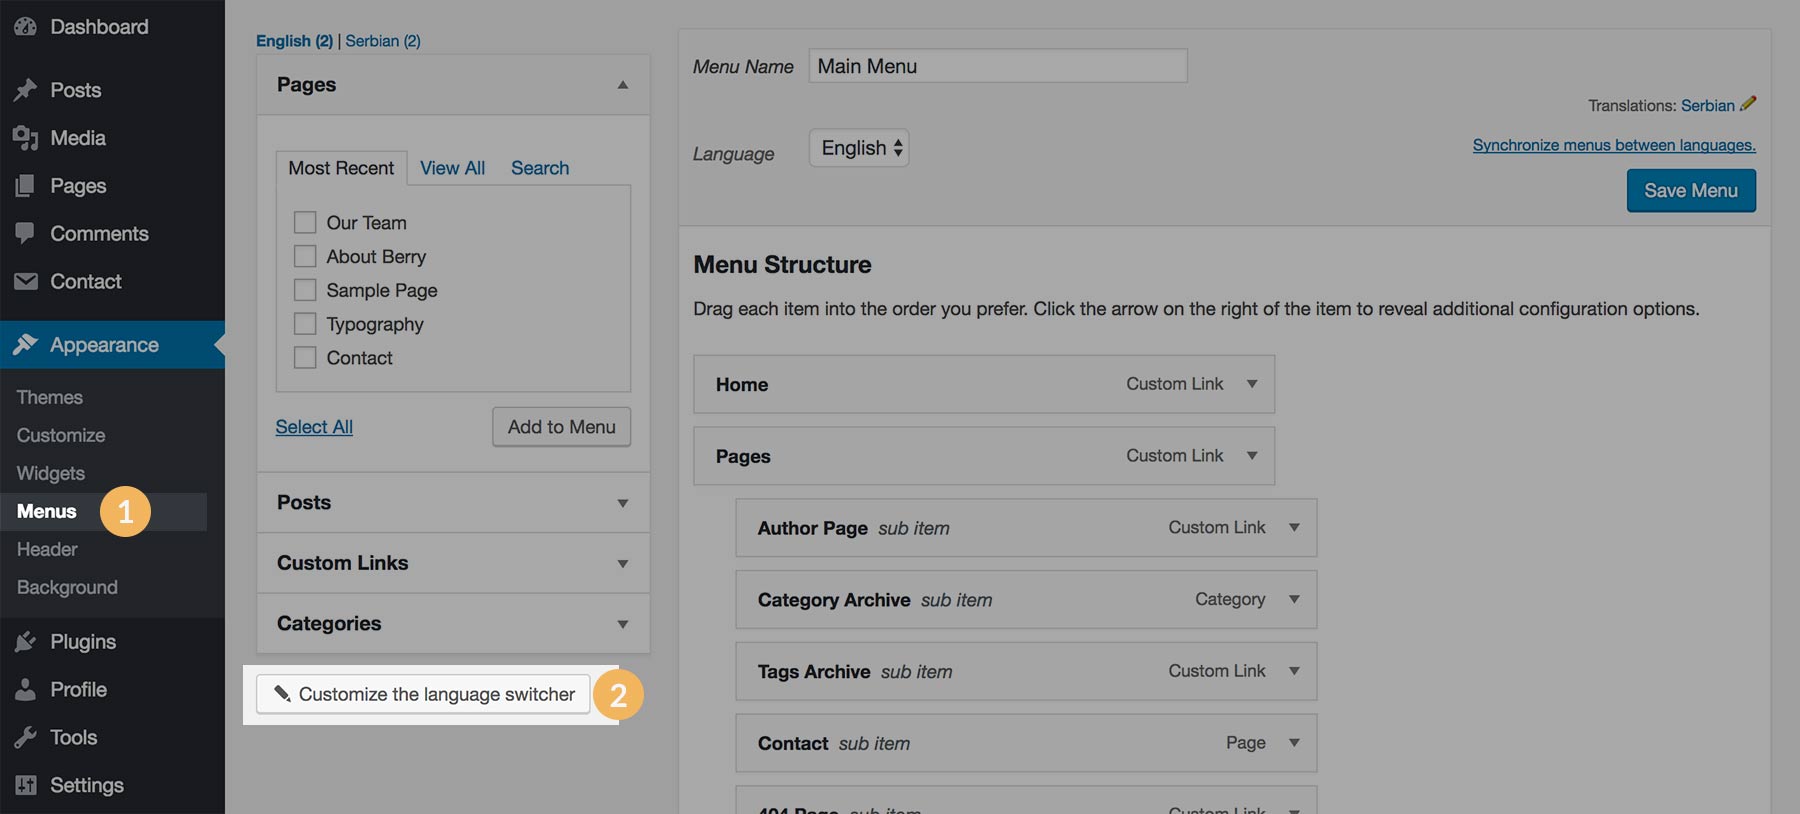Click the Serbian (2) language filter
This screenshot has width=1800, height=814.
(383, 41)
